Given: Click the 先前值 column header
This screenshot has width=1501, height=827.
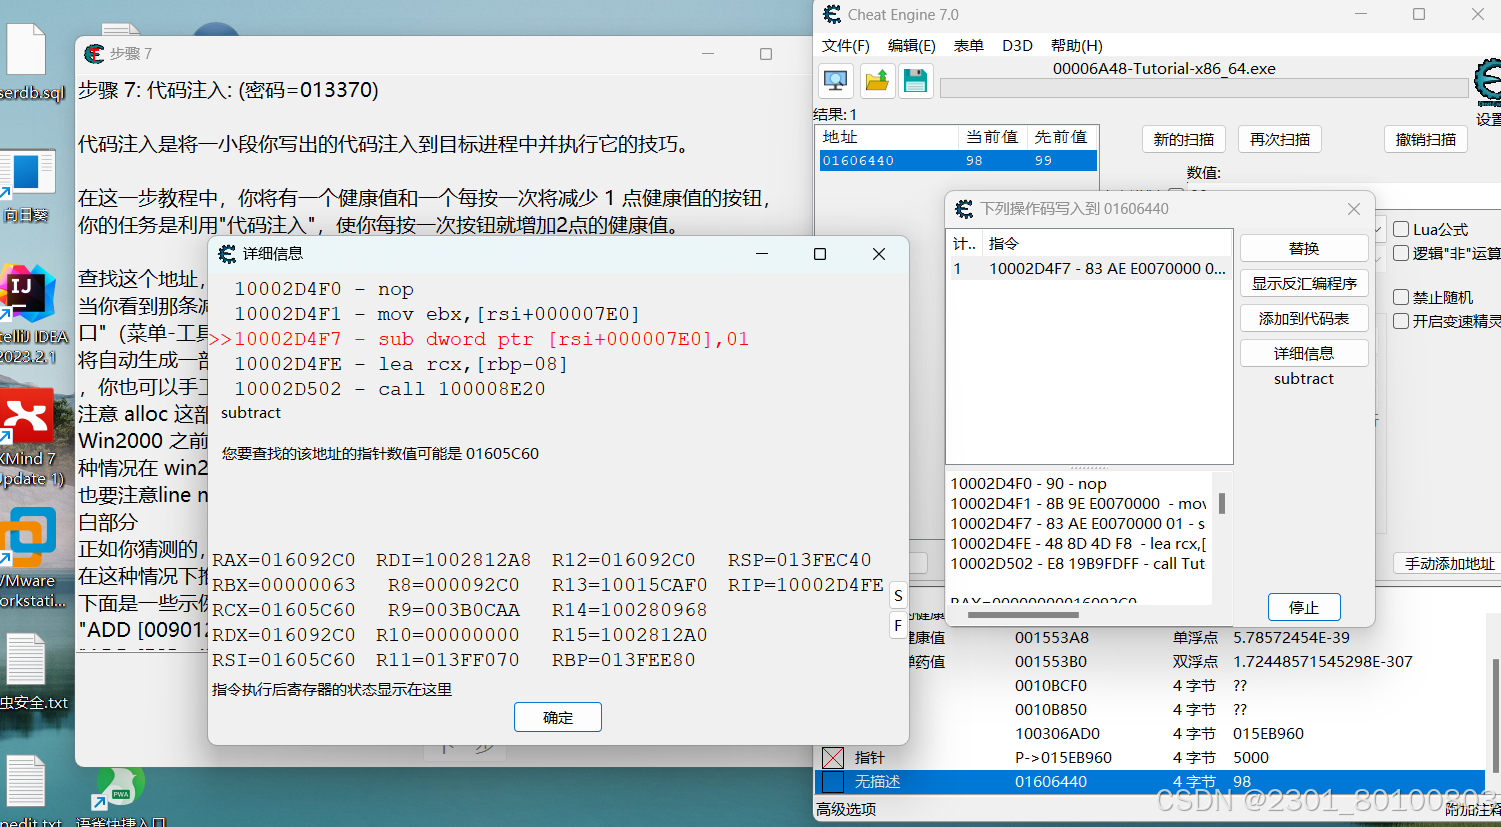Looking at the screenshot, I should point(1062,137).
